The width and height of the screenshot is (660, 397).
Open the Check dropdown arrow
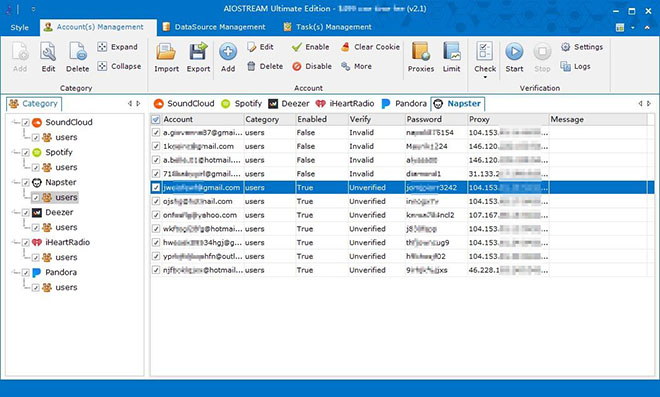point(485,77)
